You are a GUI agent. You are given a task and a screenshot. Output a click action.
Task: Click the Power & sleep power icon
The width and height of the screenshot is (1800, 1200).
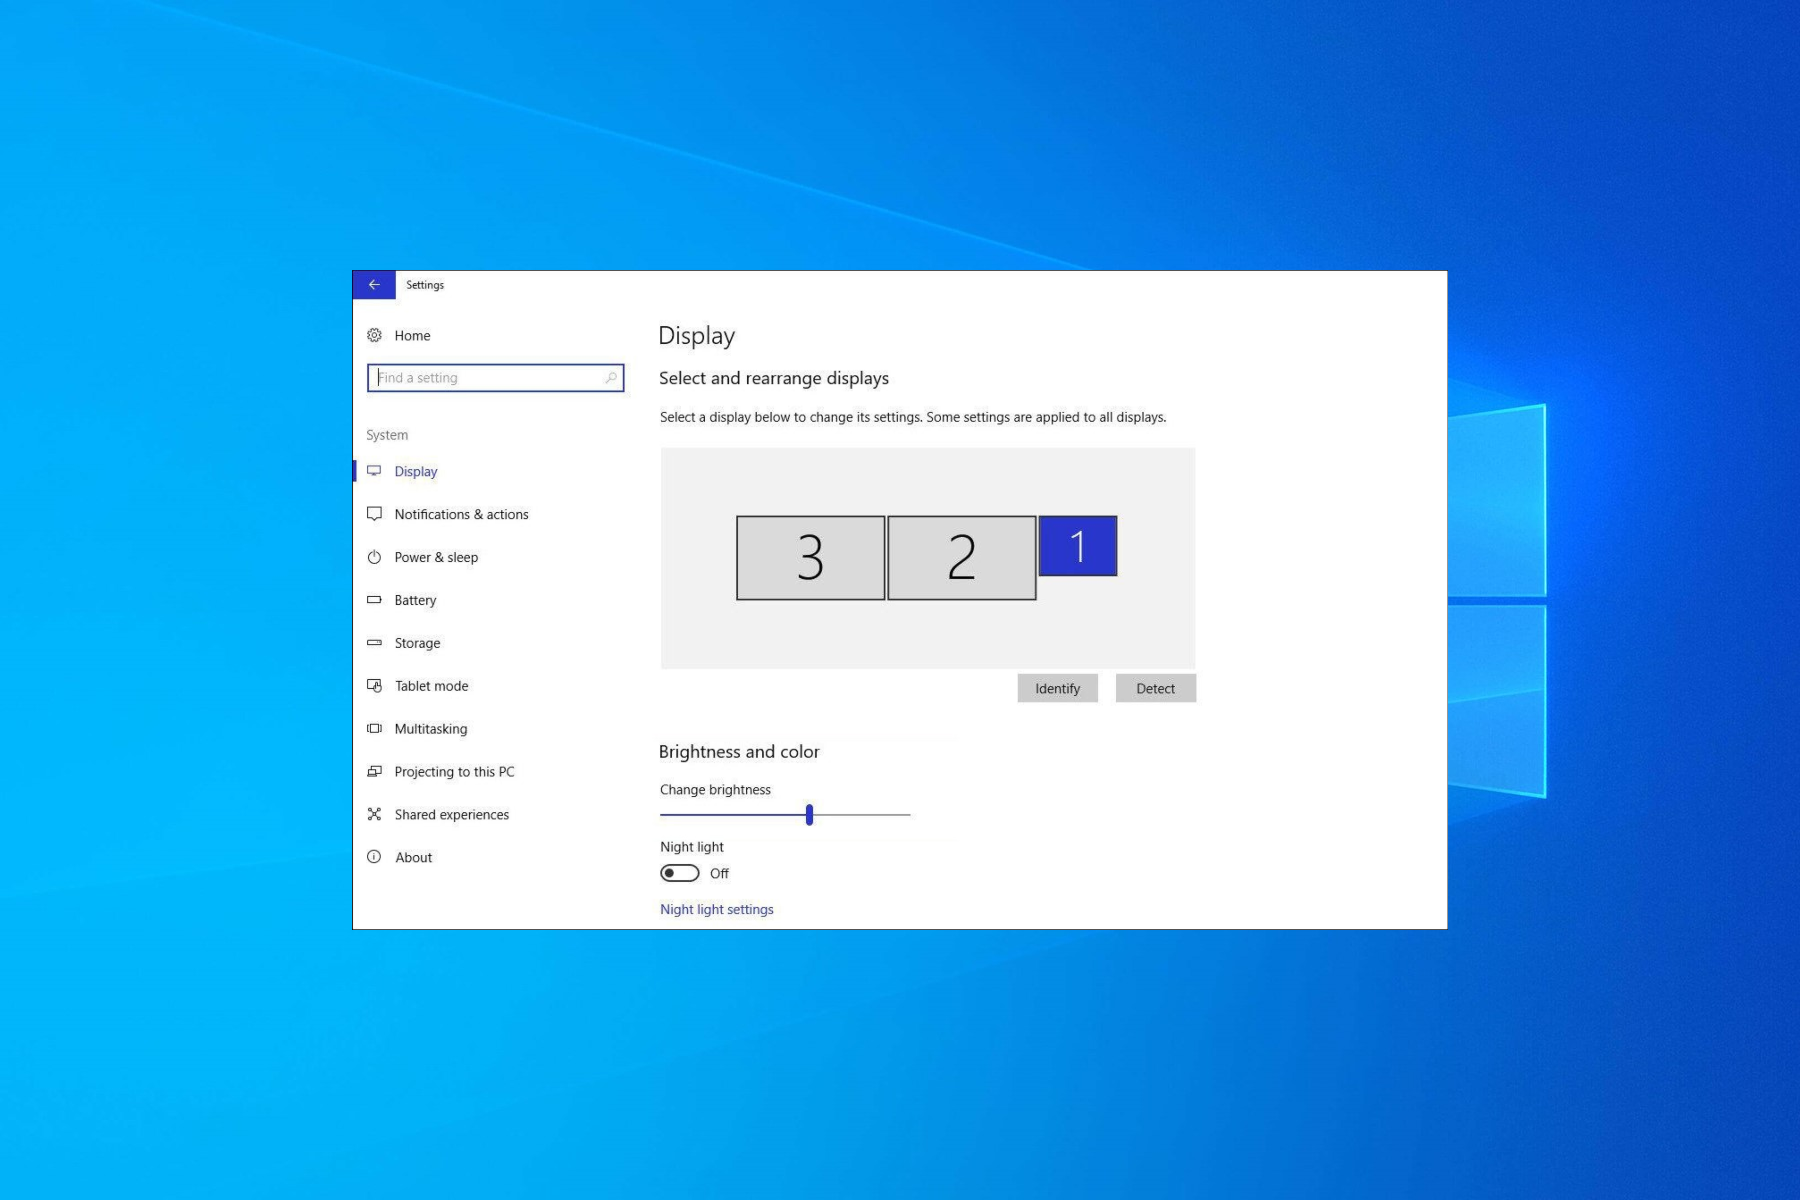374,557
